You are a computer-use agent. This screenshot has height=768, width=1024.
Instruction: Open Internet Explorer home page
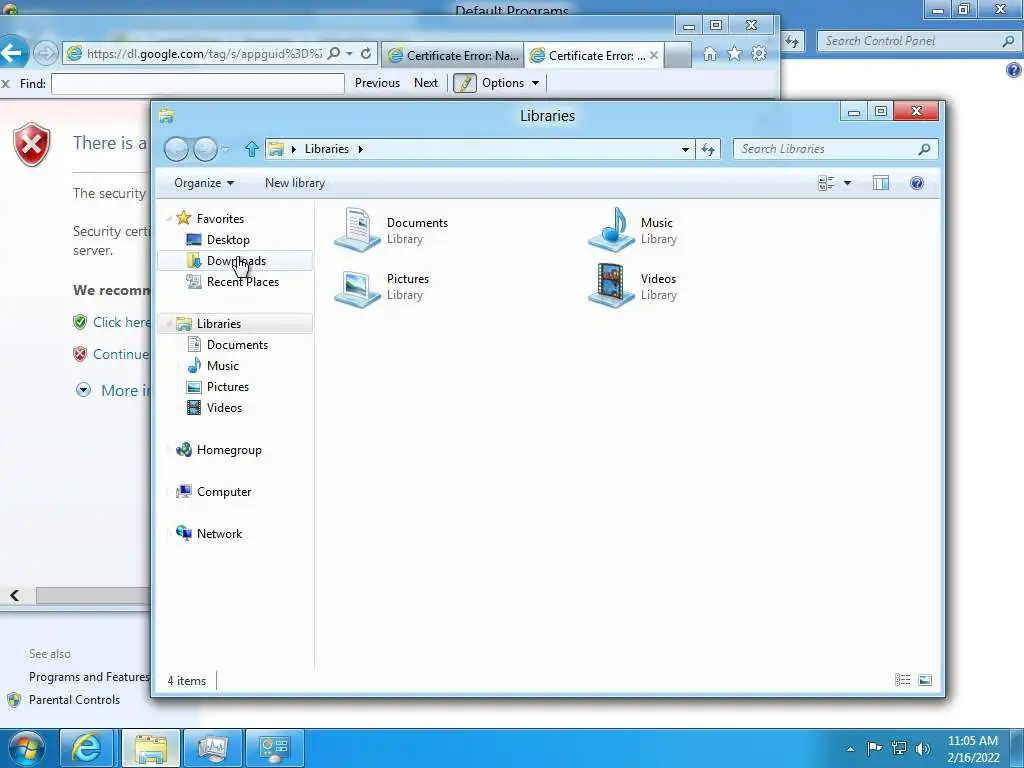point(710,54)
